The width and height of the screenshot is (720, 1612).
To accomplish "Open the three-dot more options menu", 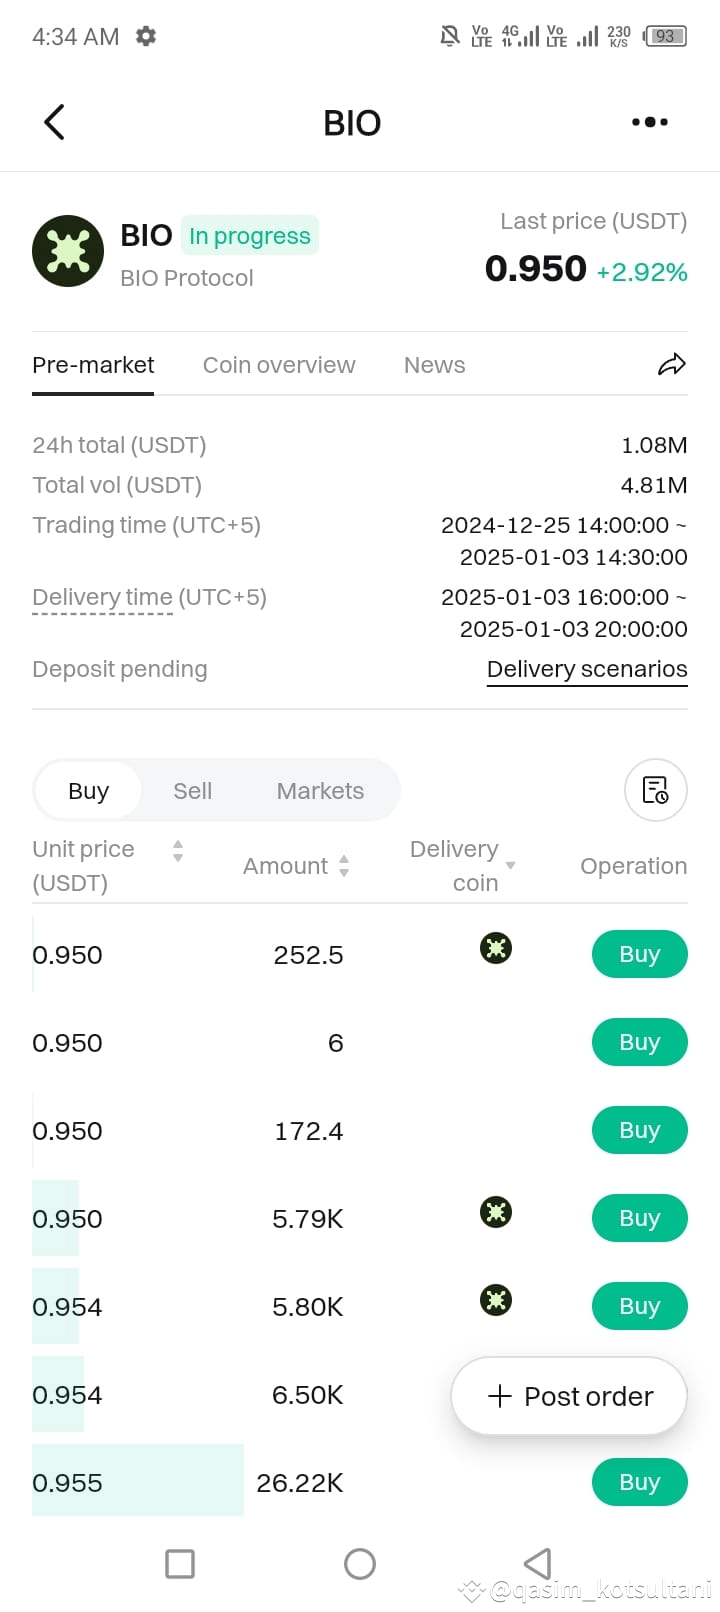I will 650,122.
